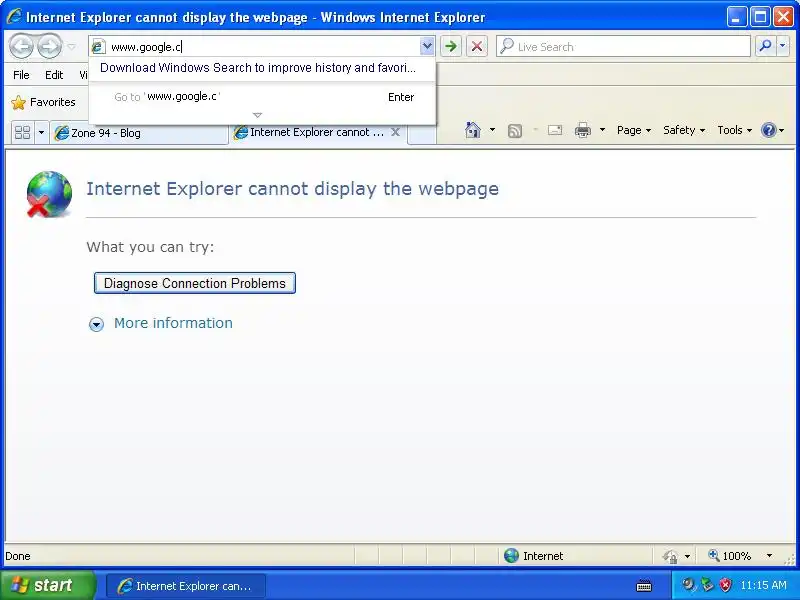The image size is (800, 600).
Task: Click the 11:15 AM clock
Action: click(763, 585)
